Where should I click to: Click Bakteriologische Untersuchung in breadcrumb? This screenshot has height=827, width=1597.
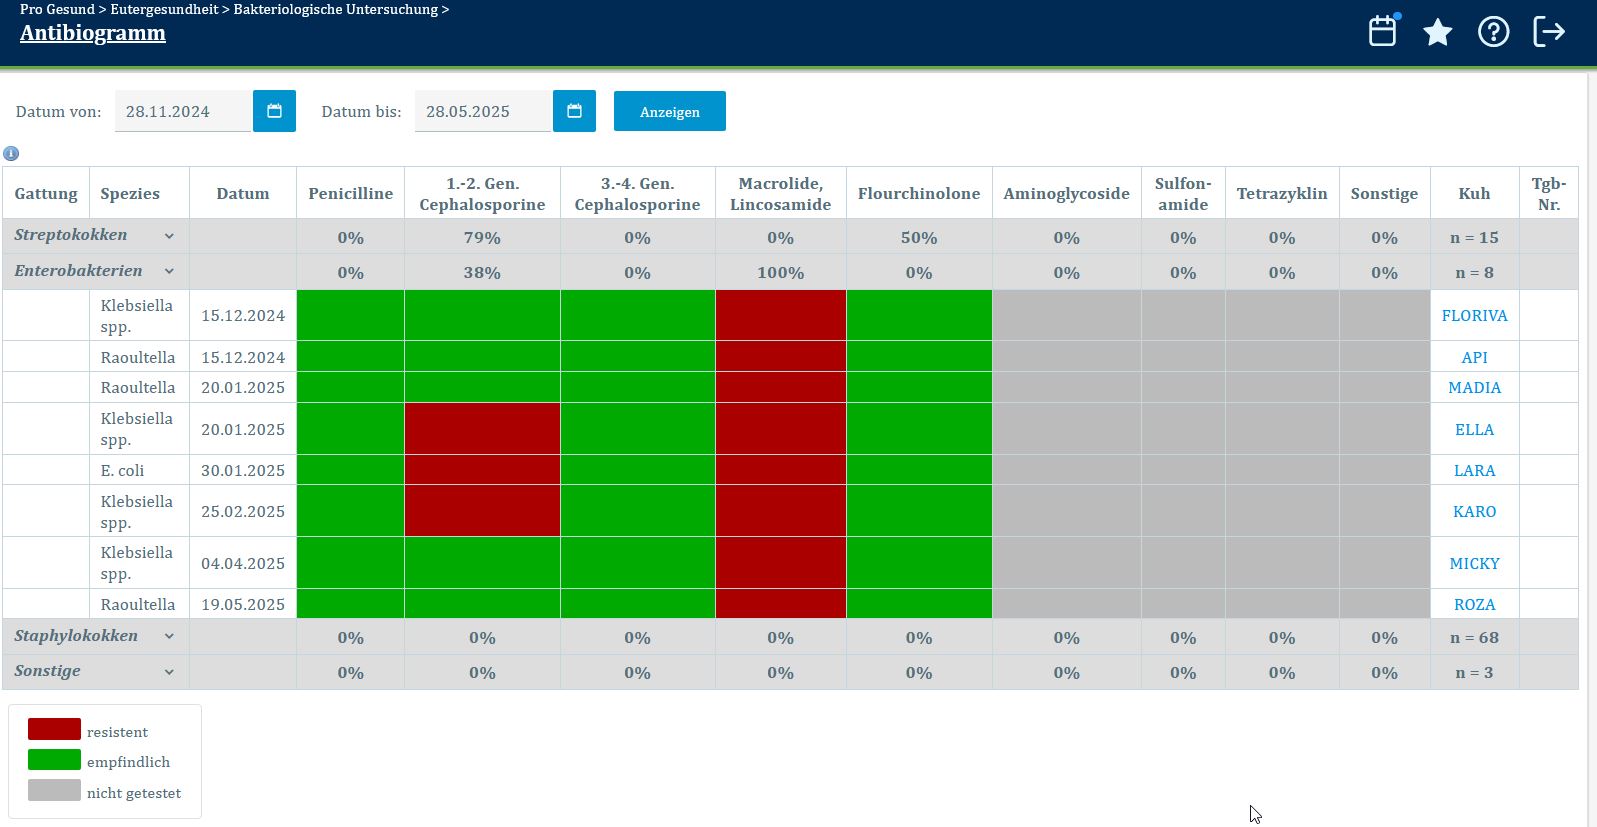tap(335, 9)
